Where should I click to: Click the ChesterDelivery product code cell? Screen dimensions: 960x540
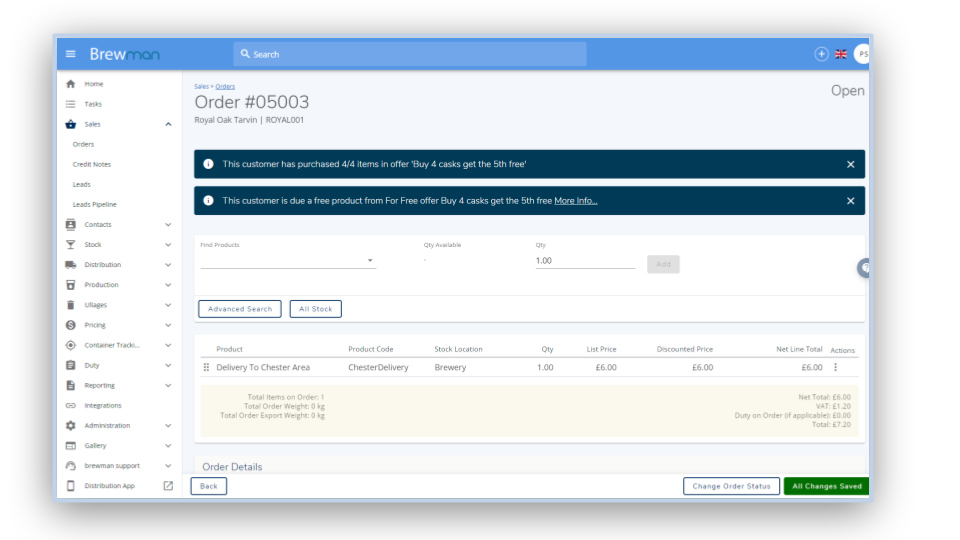click(x=378, y=367)
